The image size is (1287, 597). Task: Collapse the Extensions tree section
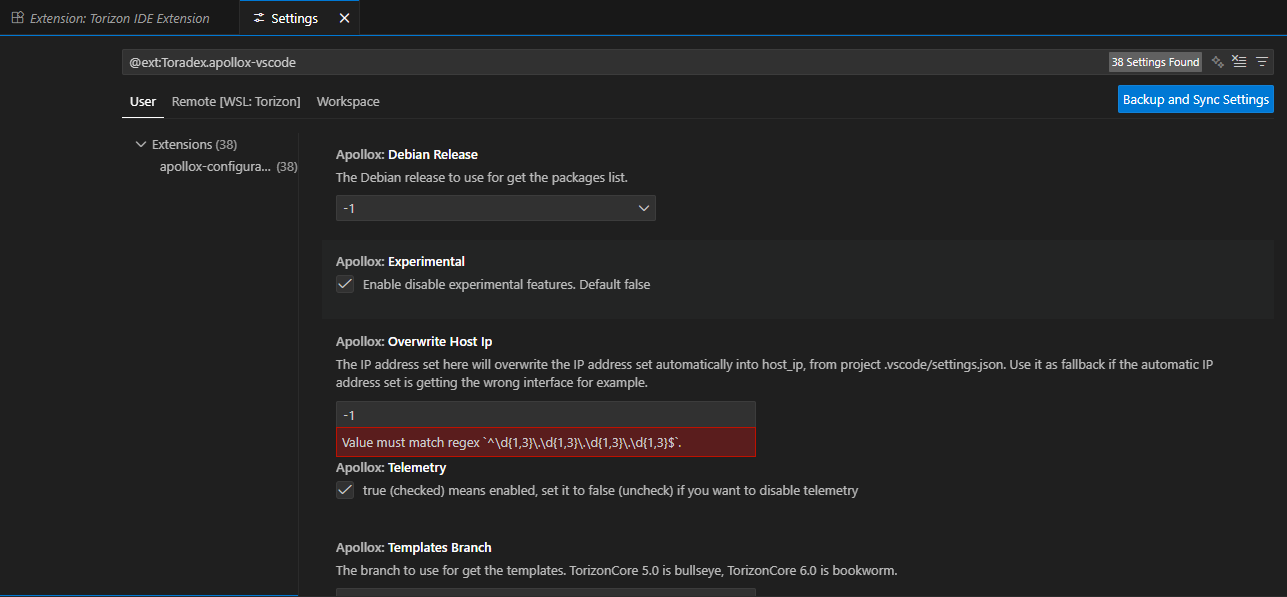tap(140, 144)
